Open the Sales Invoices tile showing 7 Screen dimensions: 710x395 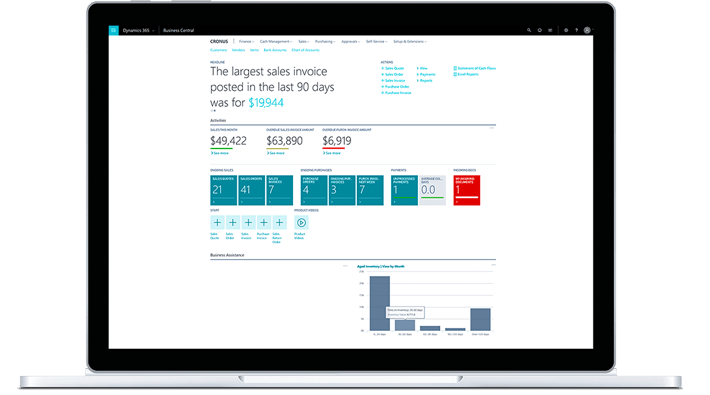(279, 190)
